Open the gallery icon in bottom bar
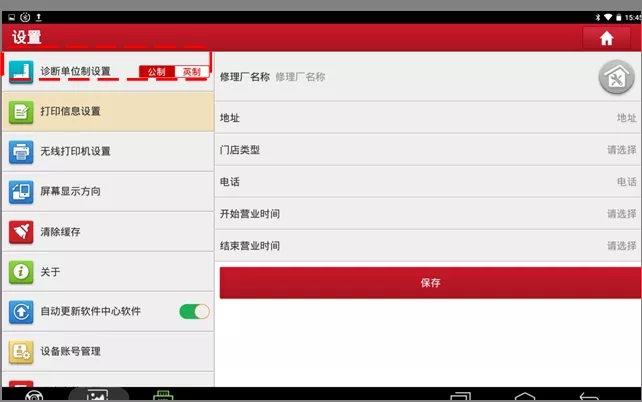642x402 pixels. [x=97, y=395]
